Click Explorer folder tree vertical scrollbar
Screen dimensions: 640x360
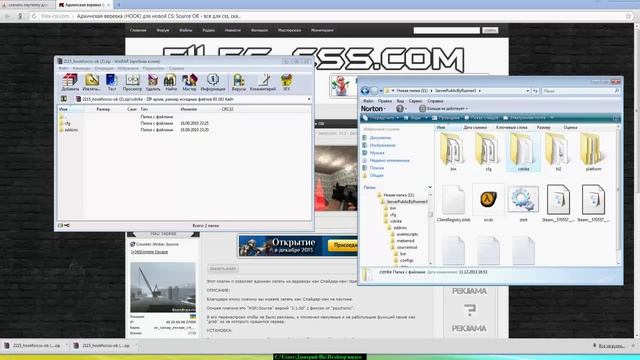tap(430, 229)
